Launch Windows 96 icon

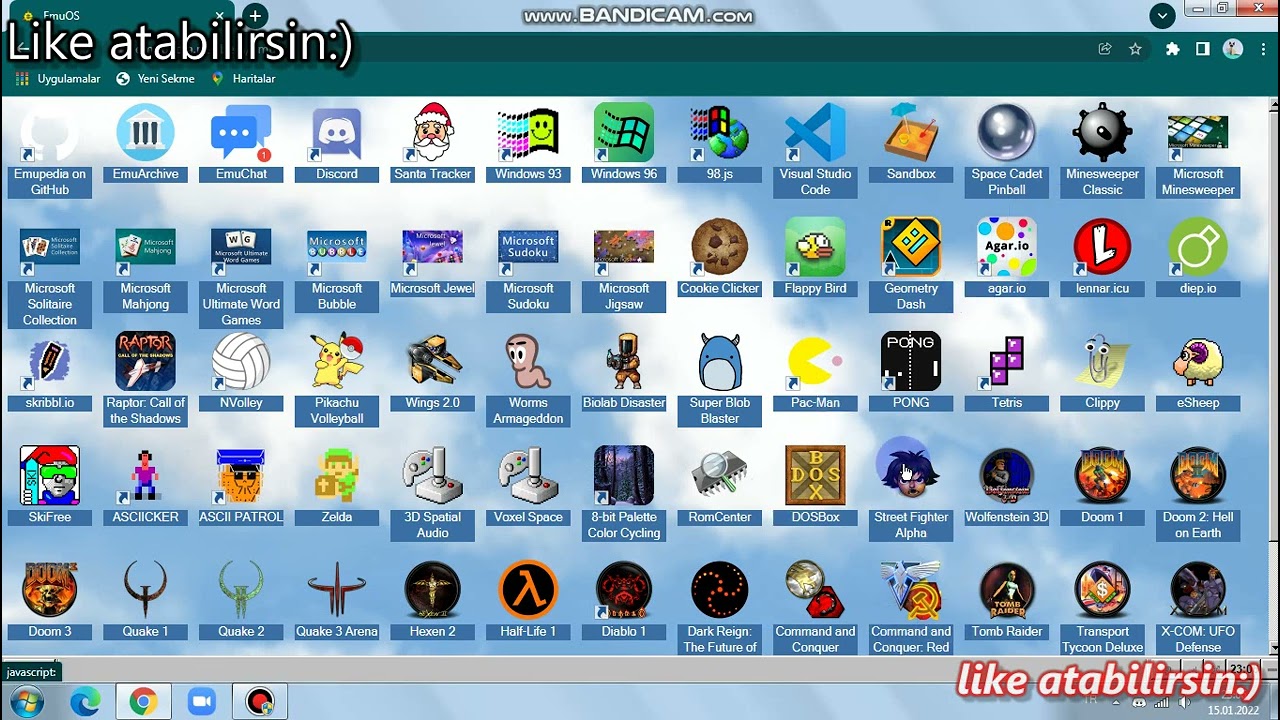tap(624, 133)
